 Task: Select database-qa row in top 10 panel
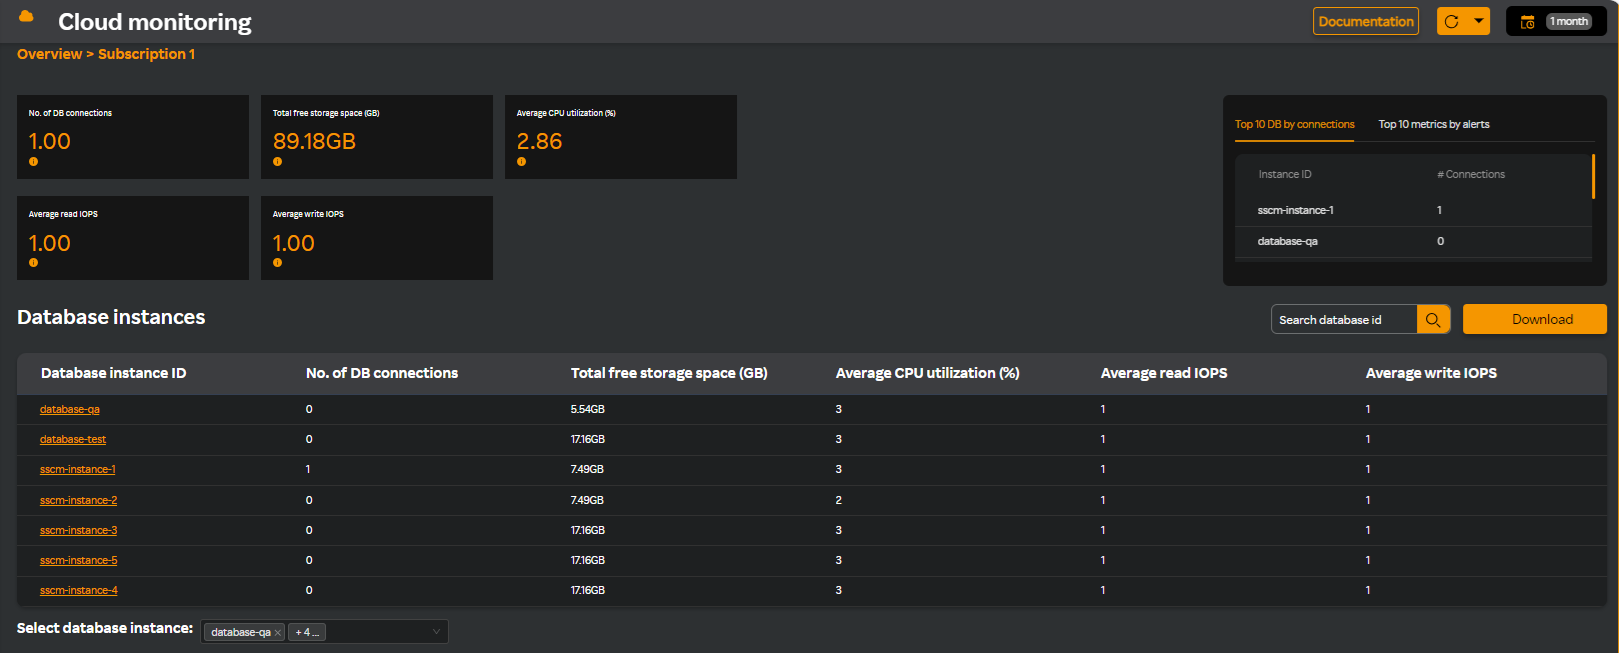click(x=1413, y=241)
